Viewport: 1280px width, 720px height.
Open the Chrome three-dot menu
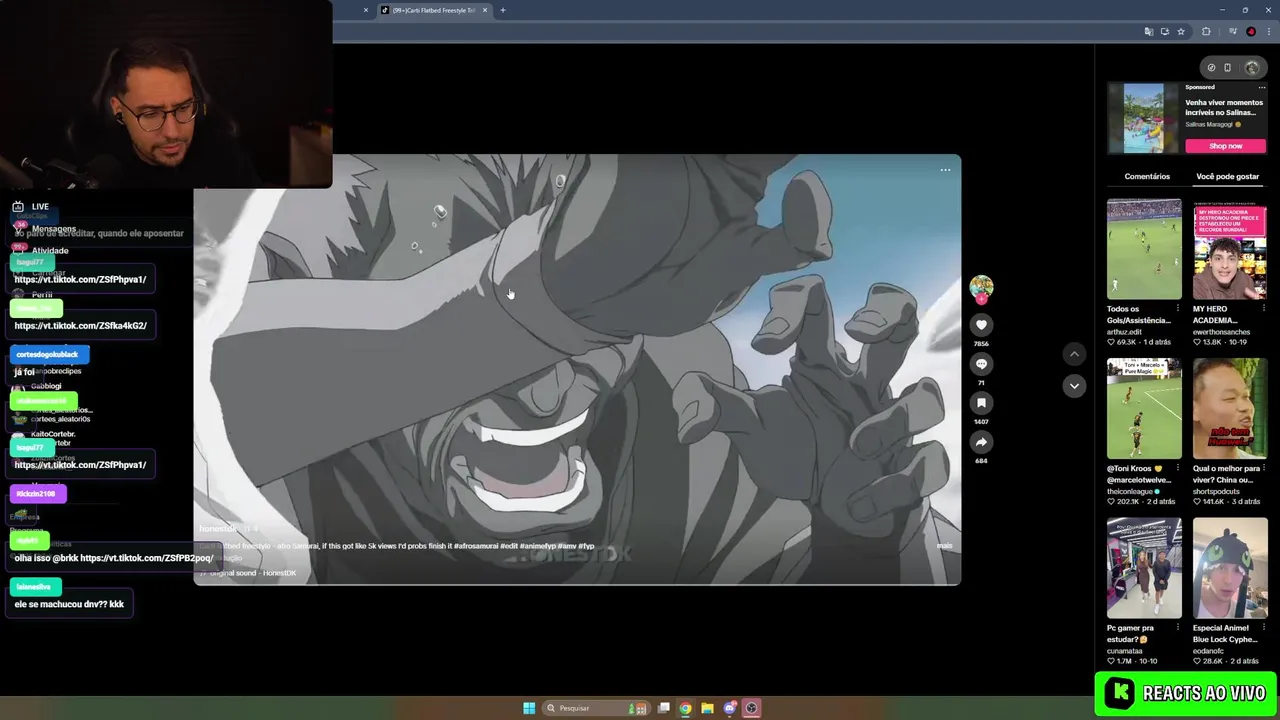[x=1269, y=32]
